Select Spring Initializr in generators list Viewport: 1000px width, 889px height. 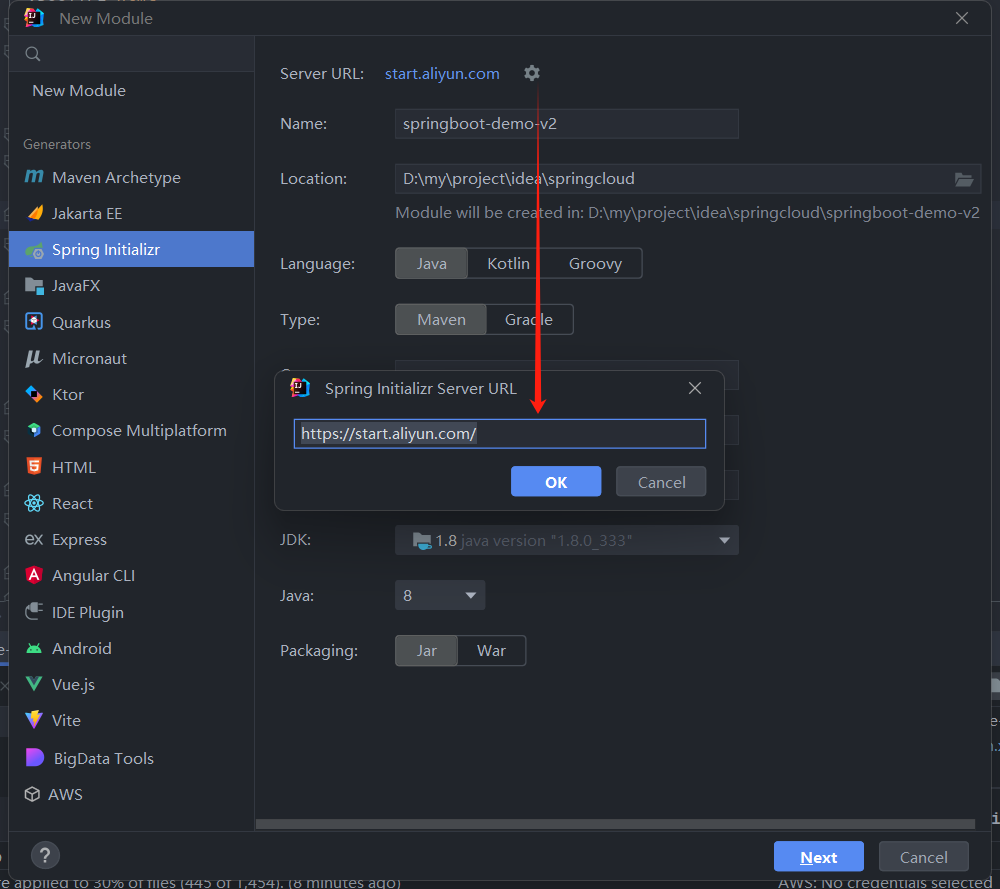[x=106, y=249]
